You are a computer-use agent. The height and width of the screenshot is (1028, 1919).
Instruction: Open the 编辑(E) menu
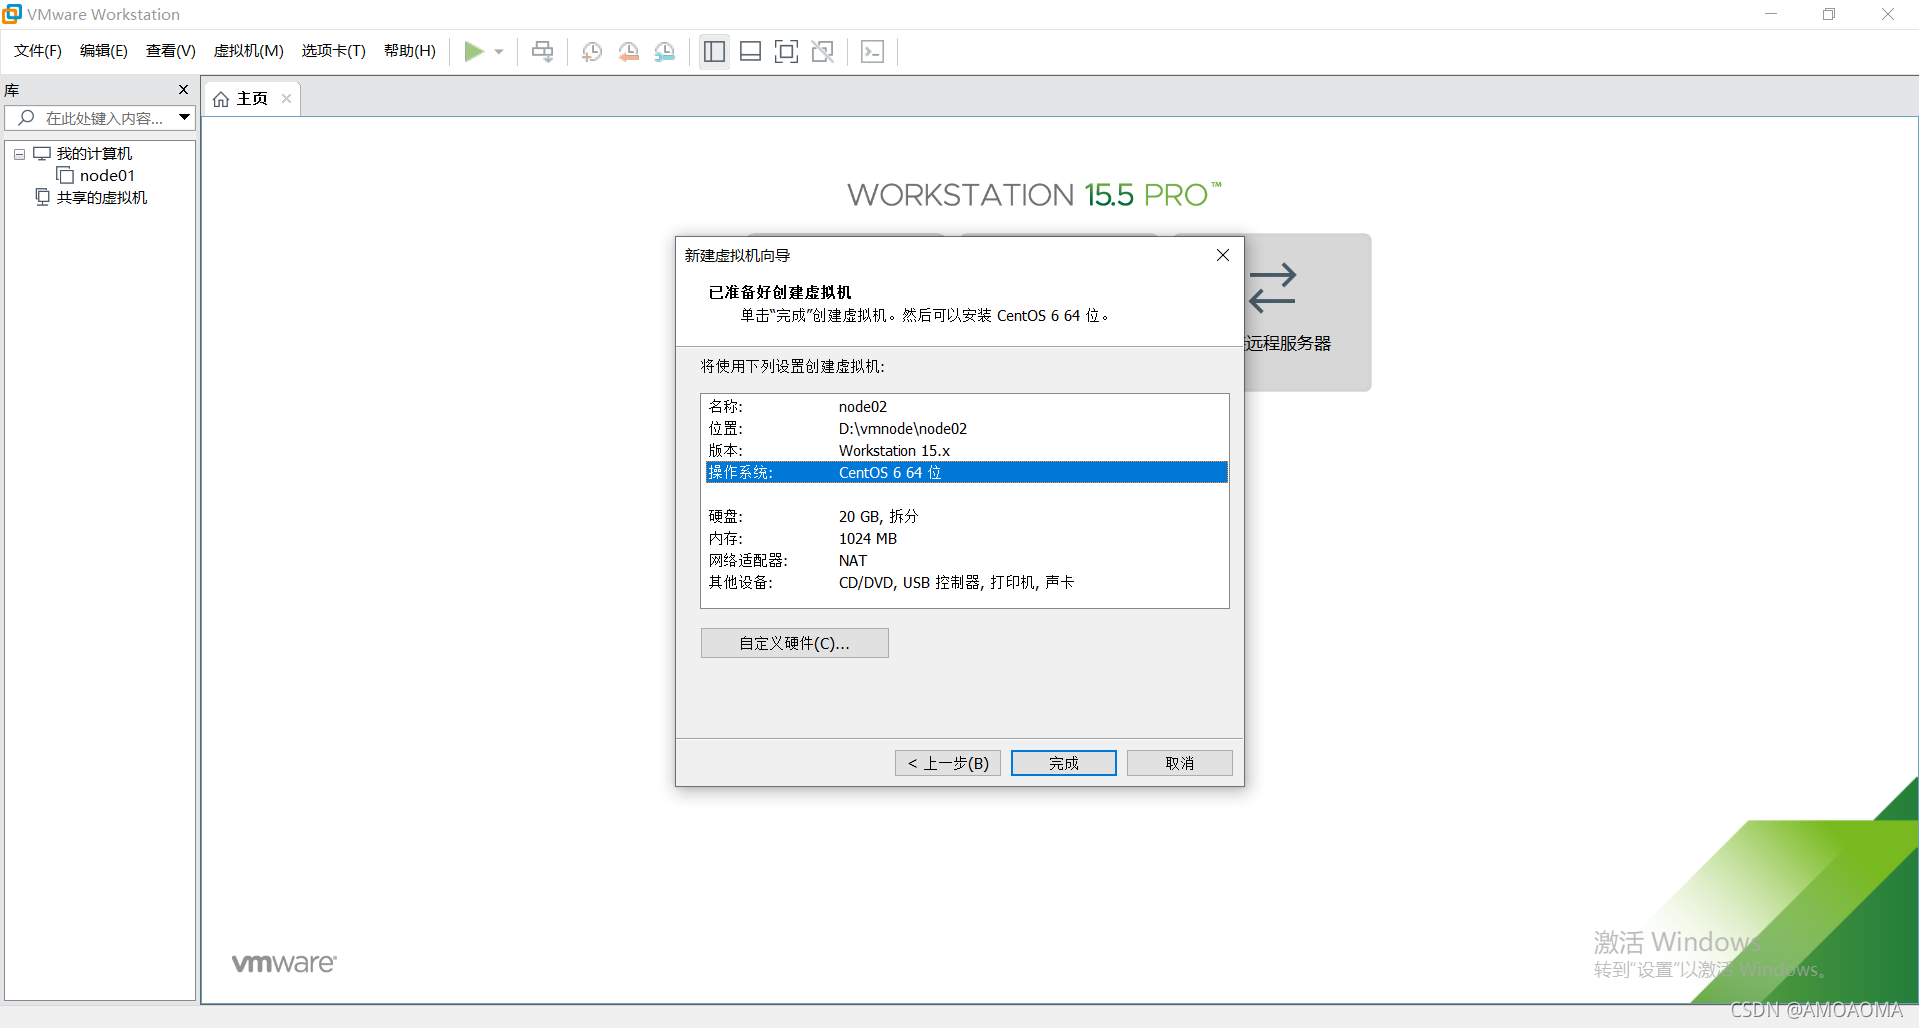pyautogui.click(x=104, y=51)
